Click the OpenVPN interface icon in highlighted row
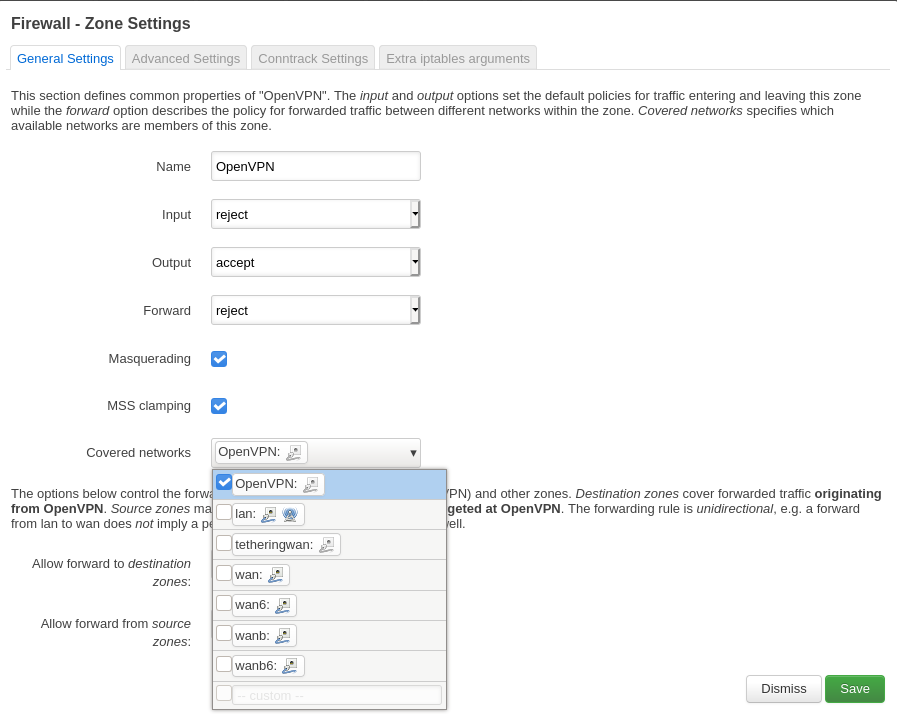This screenshot has height=714, width=897. click(x=311, y=484)
